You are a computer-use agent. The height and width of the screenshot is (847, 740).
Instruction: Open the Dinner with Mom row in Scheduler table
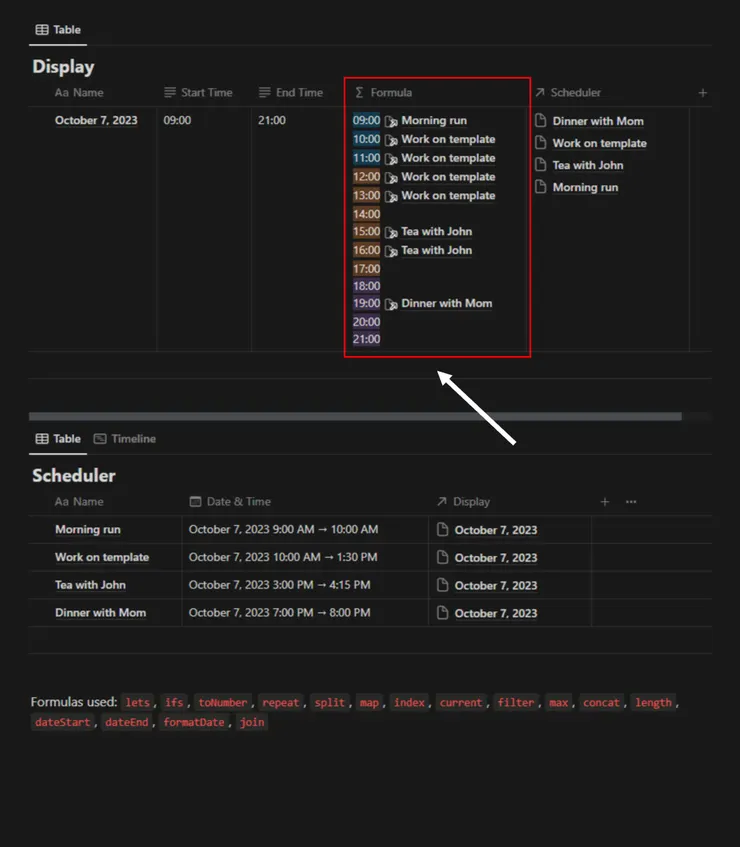tap(100, 613)
